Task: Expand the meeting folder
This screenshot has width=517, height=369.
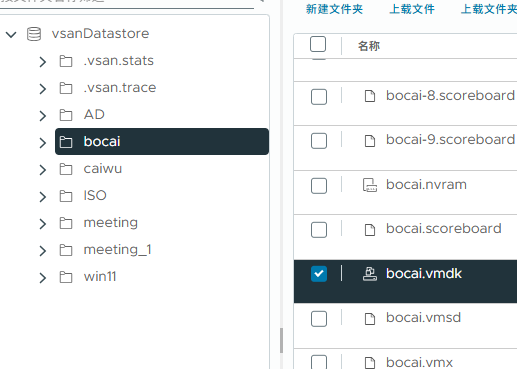Action: tap(42, 224)
